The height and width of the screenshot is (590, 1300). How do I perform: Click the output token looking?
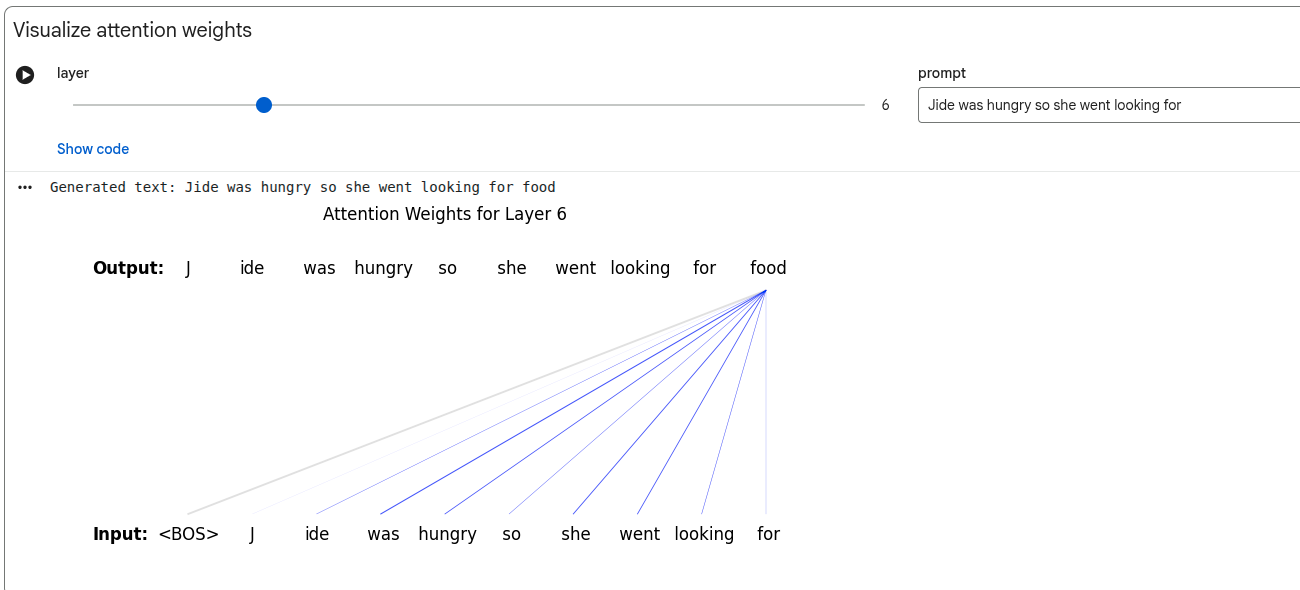point(640,267)
